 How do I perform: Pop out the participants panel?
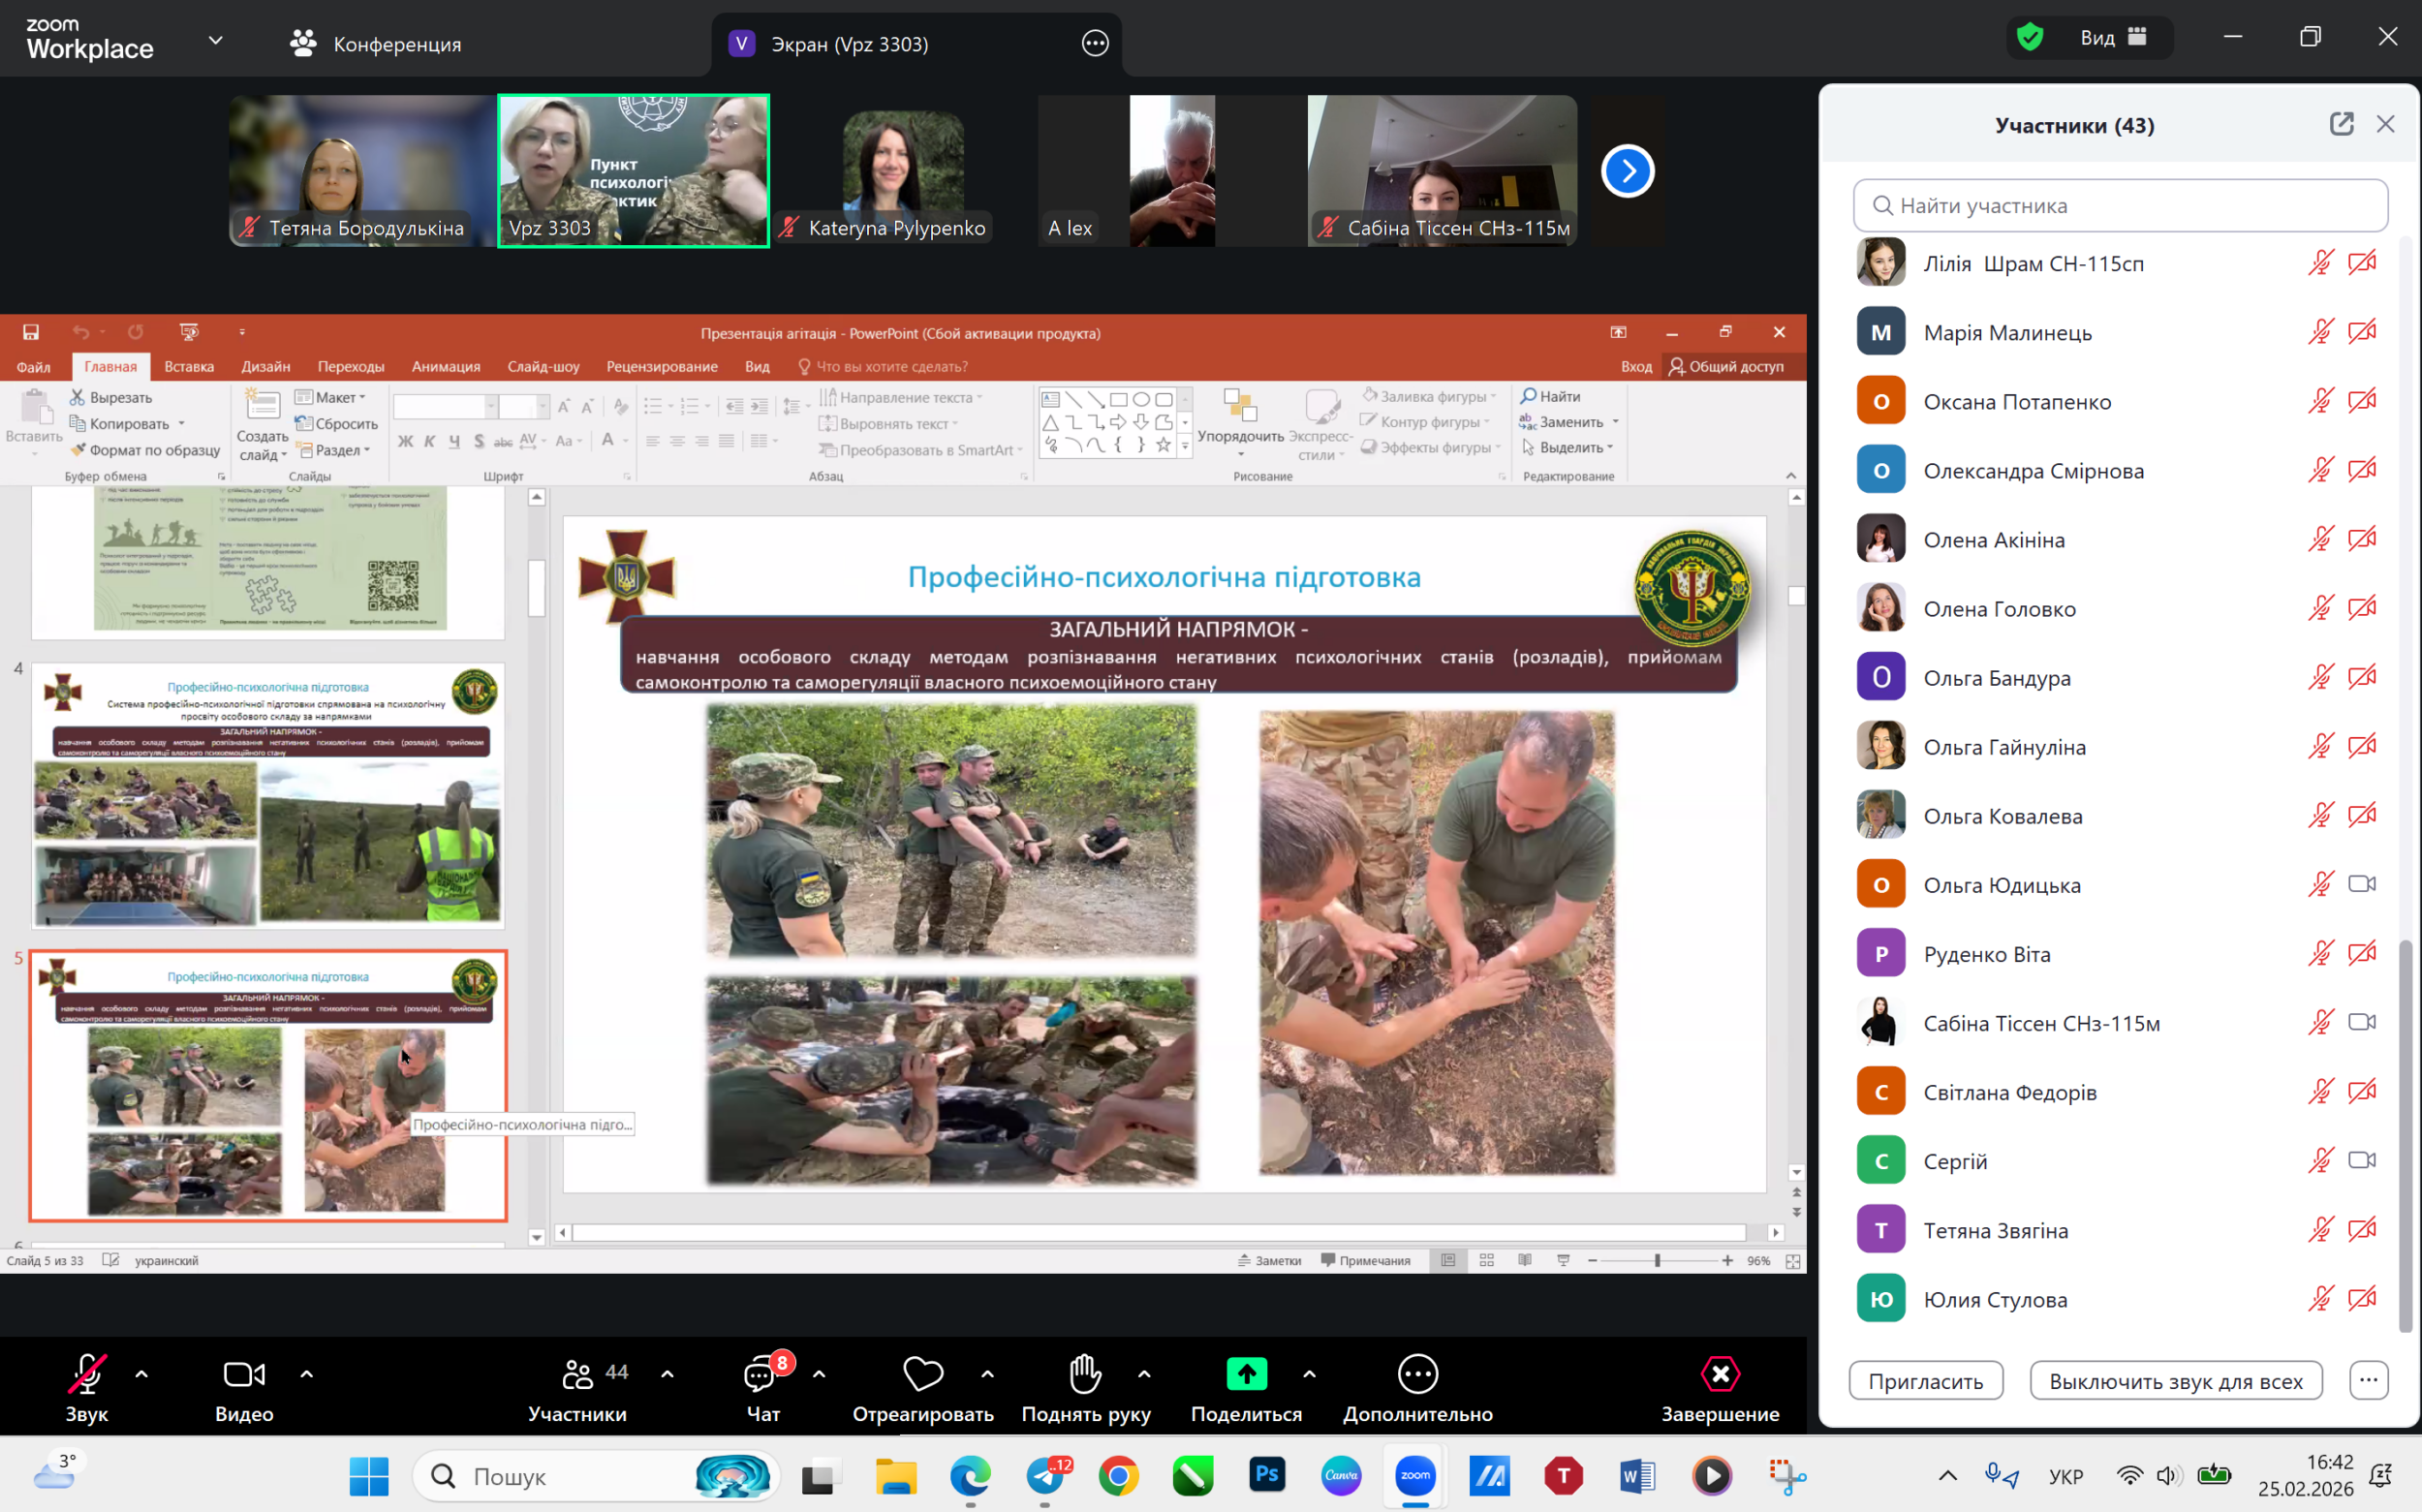pyautogui.click(x=2341, y=124)
